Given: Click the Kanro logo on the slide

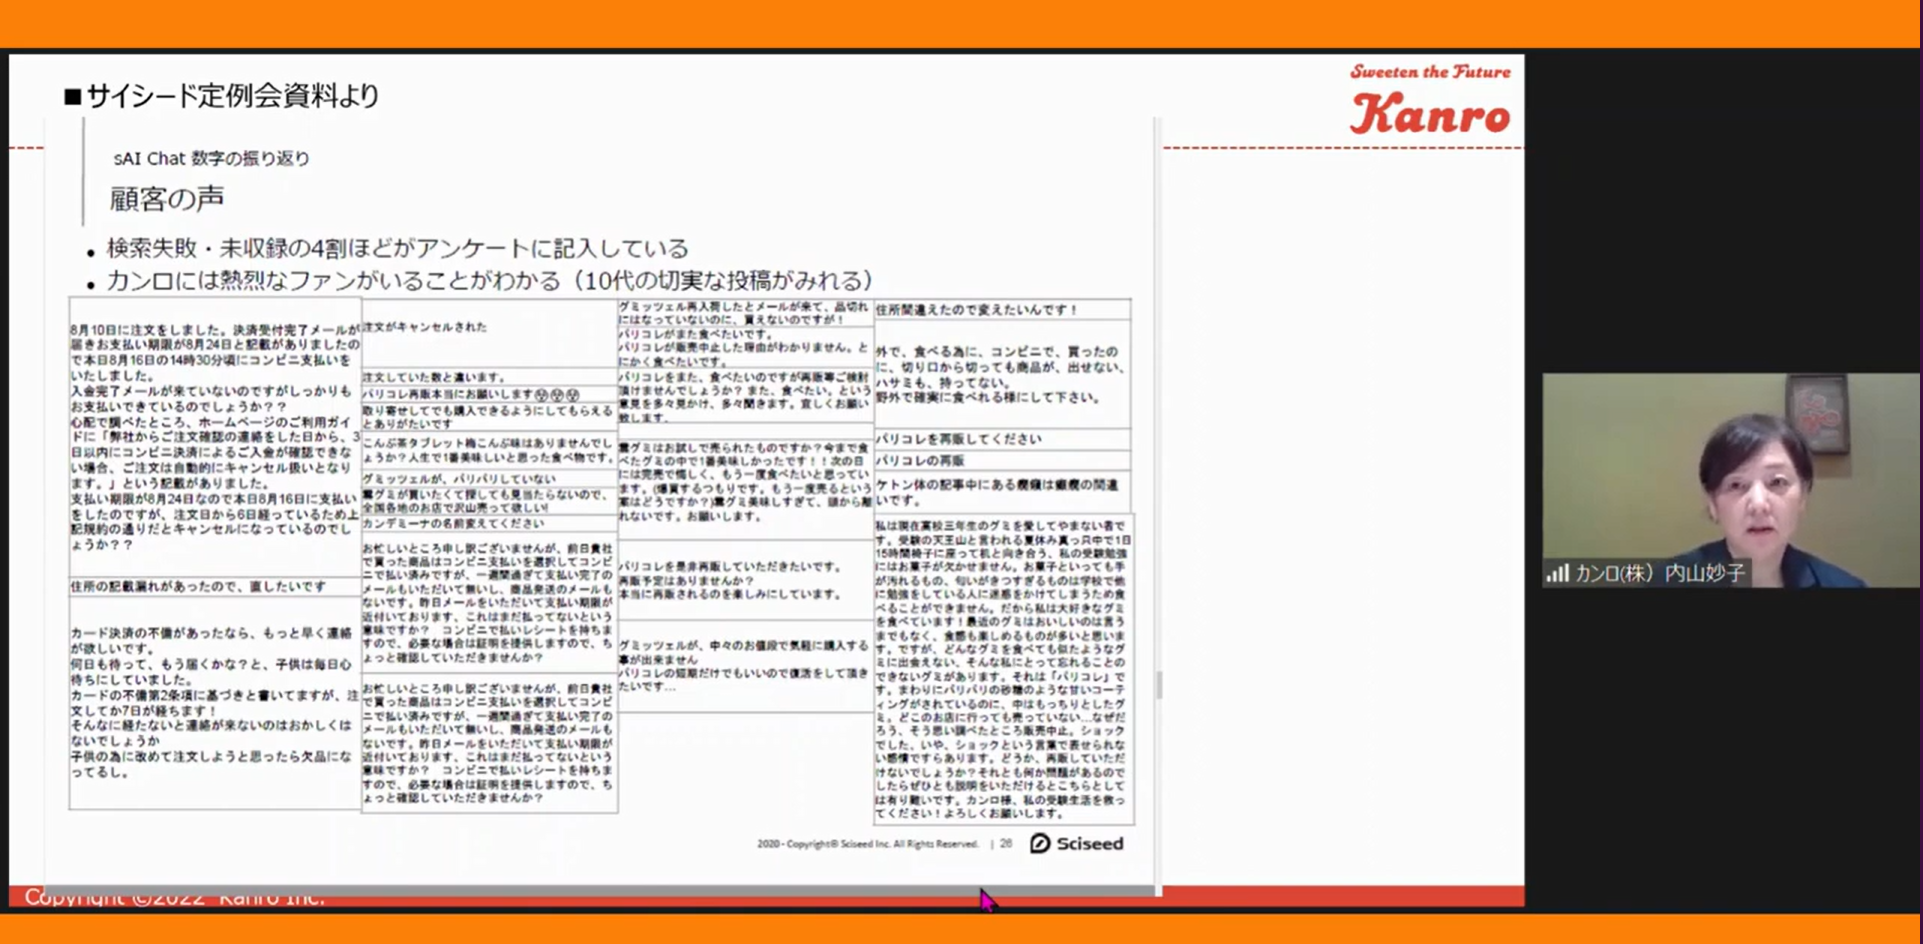Looking at the screenshot, I should pos(1430,114).
